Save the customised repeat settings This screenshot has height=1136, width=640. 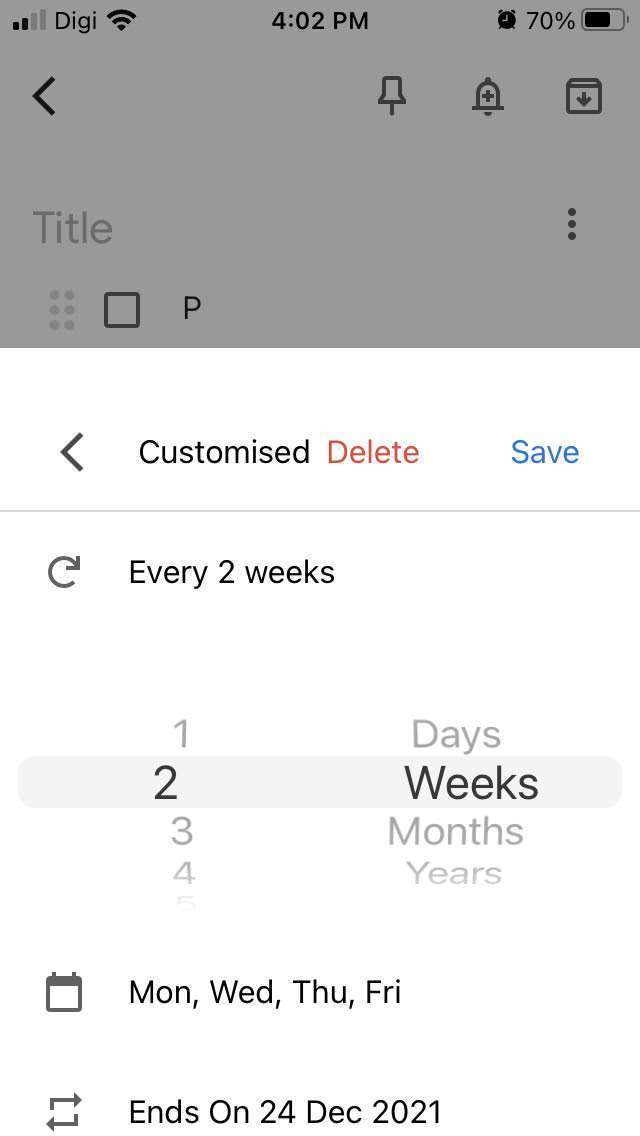tap(545, 452)
